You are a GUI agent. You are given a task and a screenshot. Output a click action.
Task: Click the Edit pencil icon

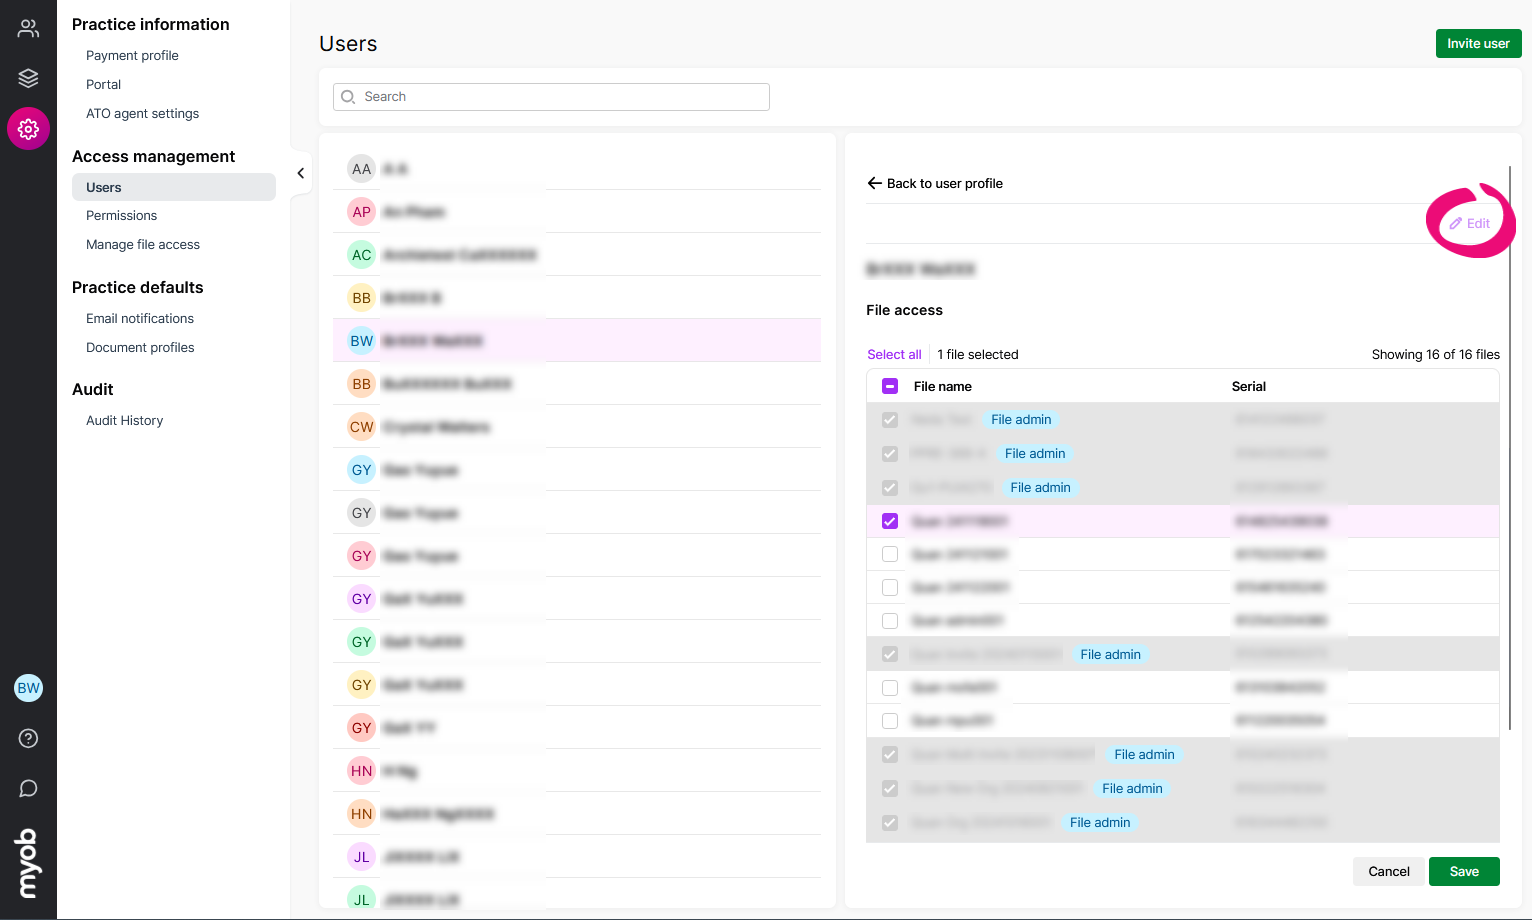(1456, 223)
